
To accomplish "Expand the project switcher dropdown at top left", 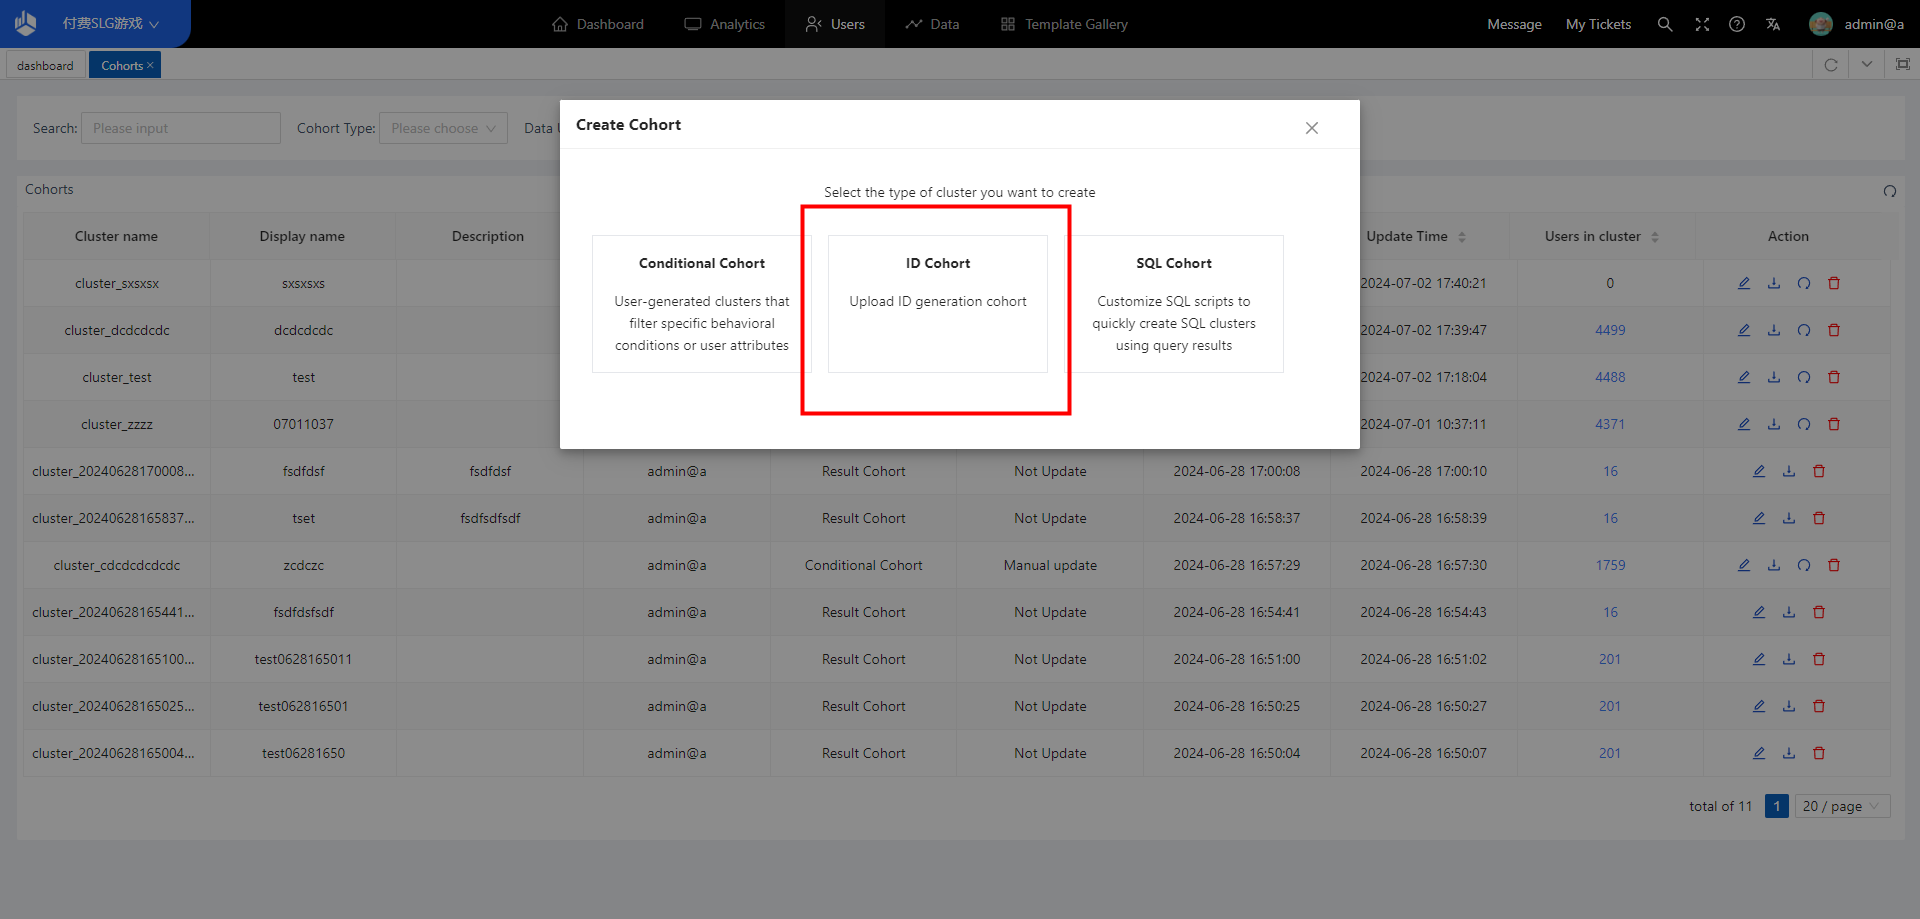I will click(110, 24).
